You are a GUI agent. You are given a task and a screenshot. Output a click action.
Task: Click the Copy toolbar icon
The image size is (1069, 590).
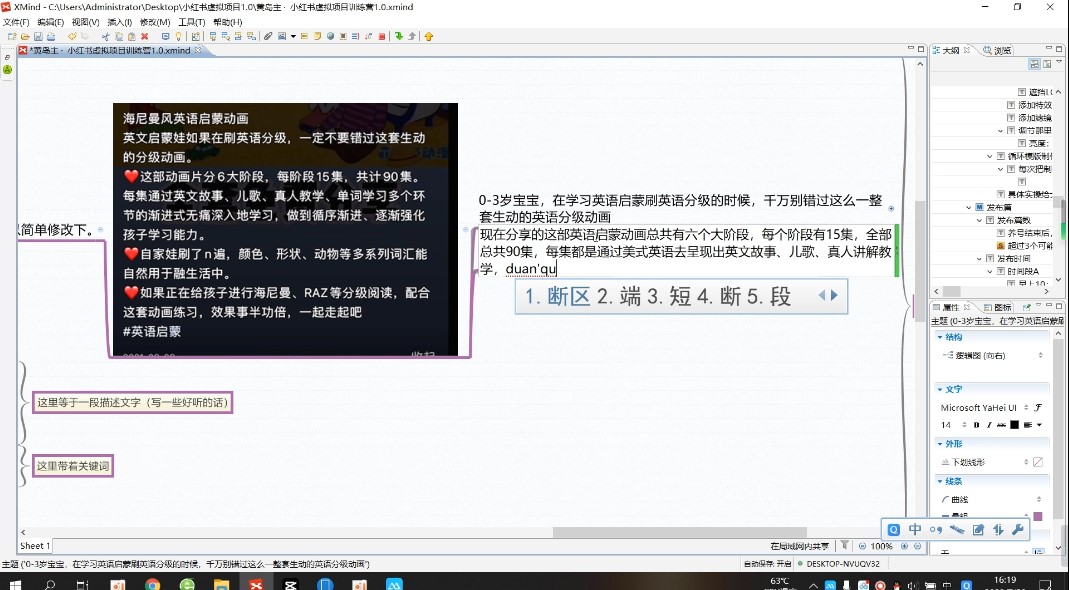click(x=119, y=37)
